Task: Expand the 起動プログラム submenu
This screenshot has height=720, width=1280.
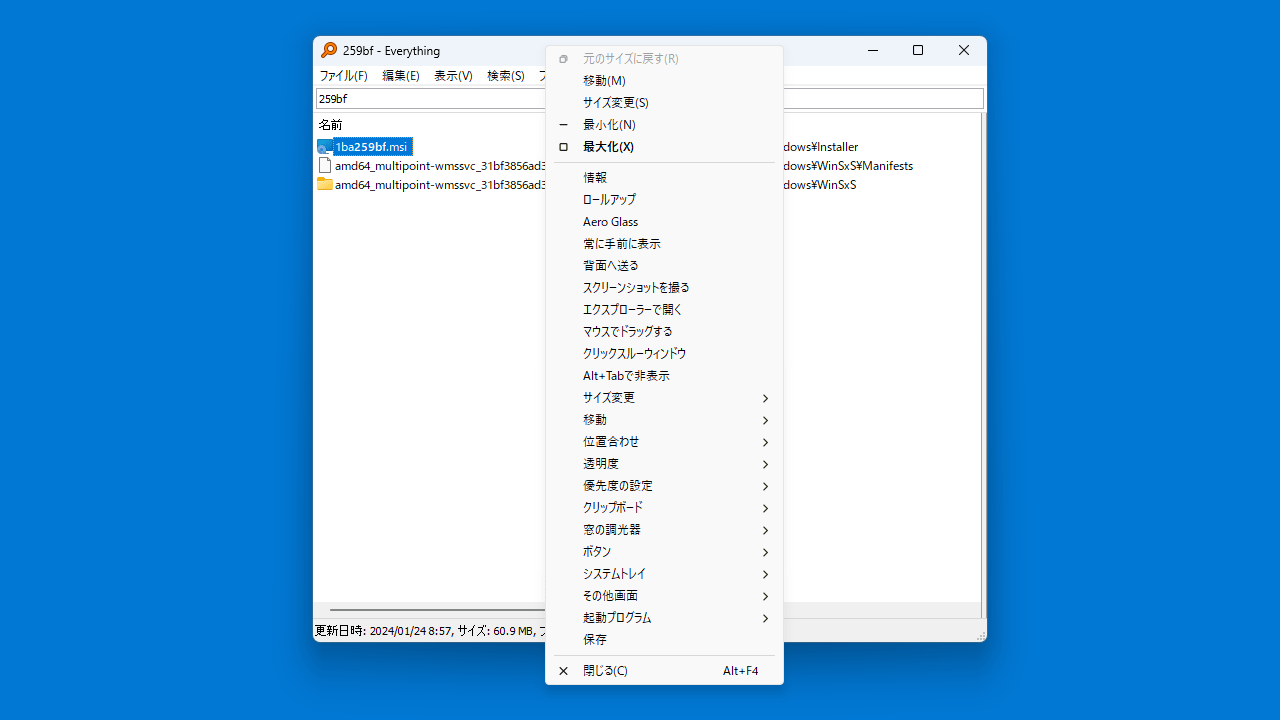Action: [664, 618]
